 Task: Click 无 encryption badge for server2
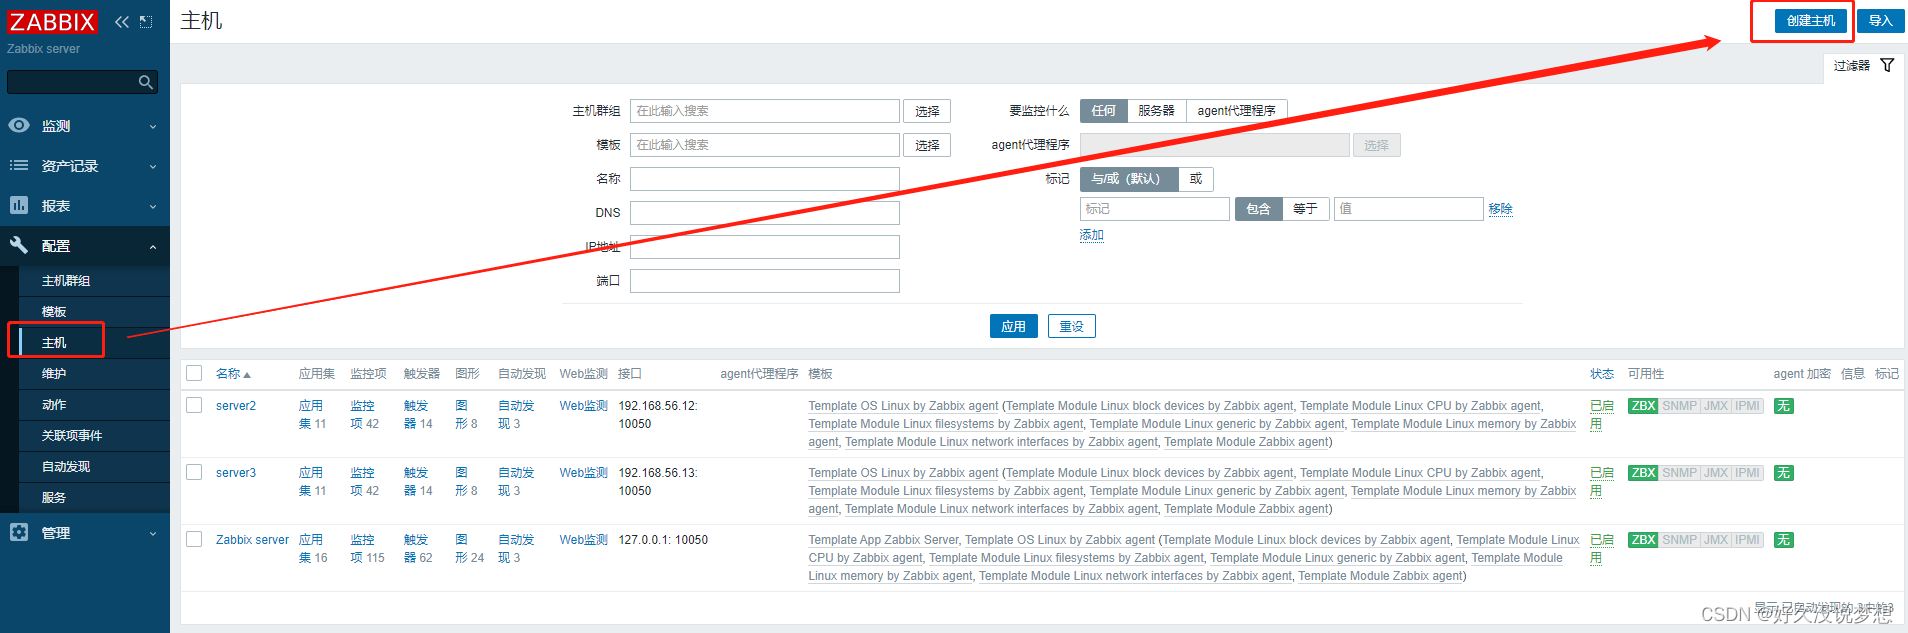click(1783, 406)
